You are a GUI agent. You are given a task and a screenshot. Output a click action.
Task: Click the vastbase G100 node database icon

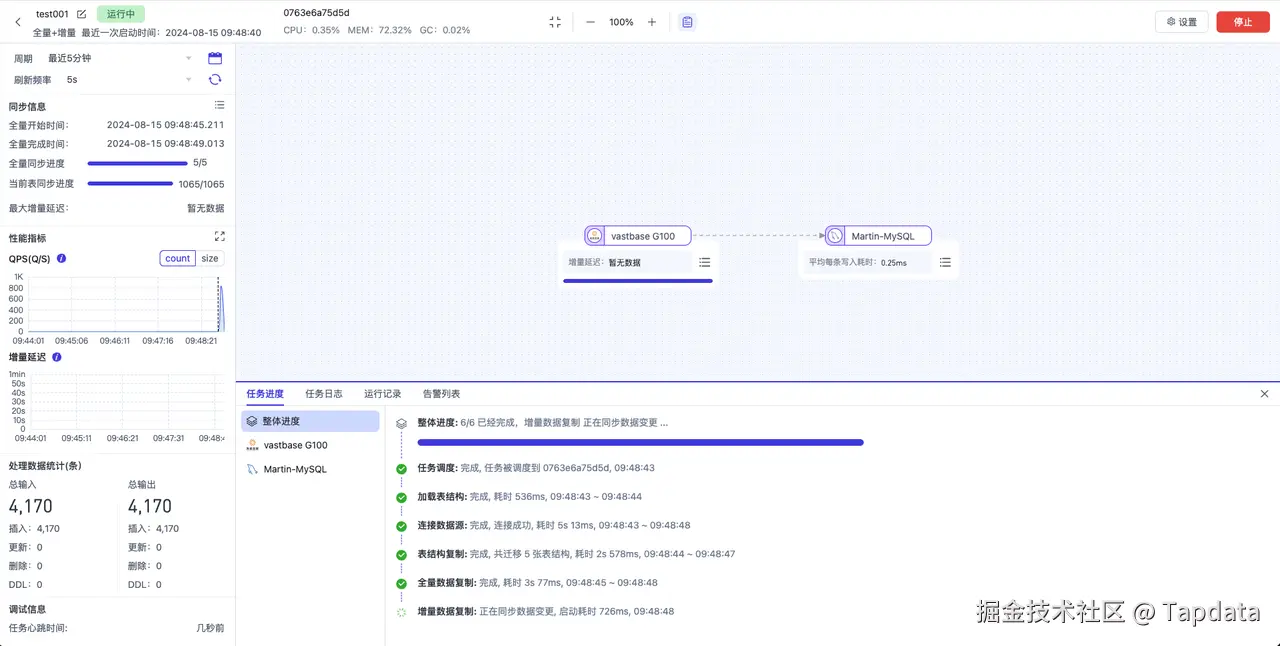click(595, 236)
